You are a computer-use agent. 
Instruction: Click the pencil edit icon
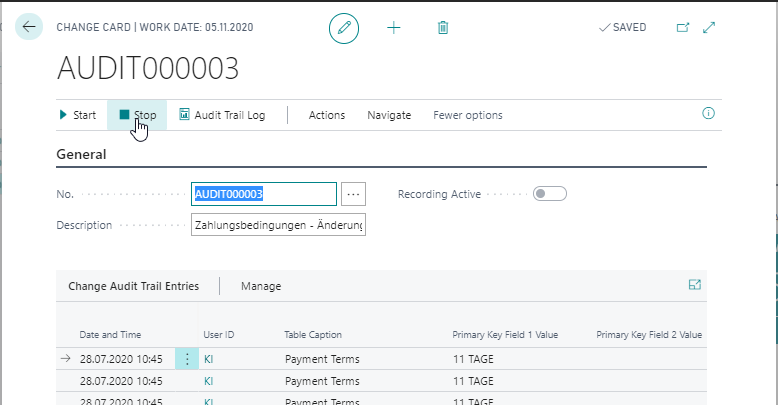coord(344,28)
